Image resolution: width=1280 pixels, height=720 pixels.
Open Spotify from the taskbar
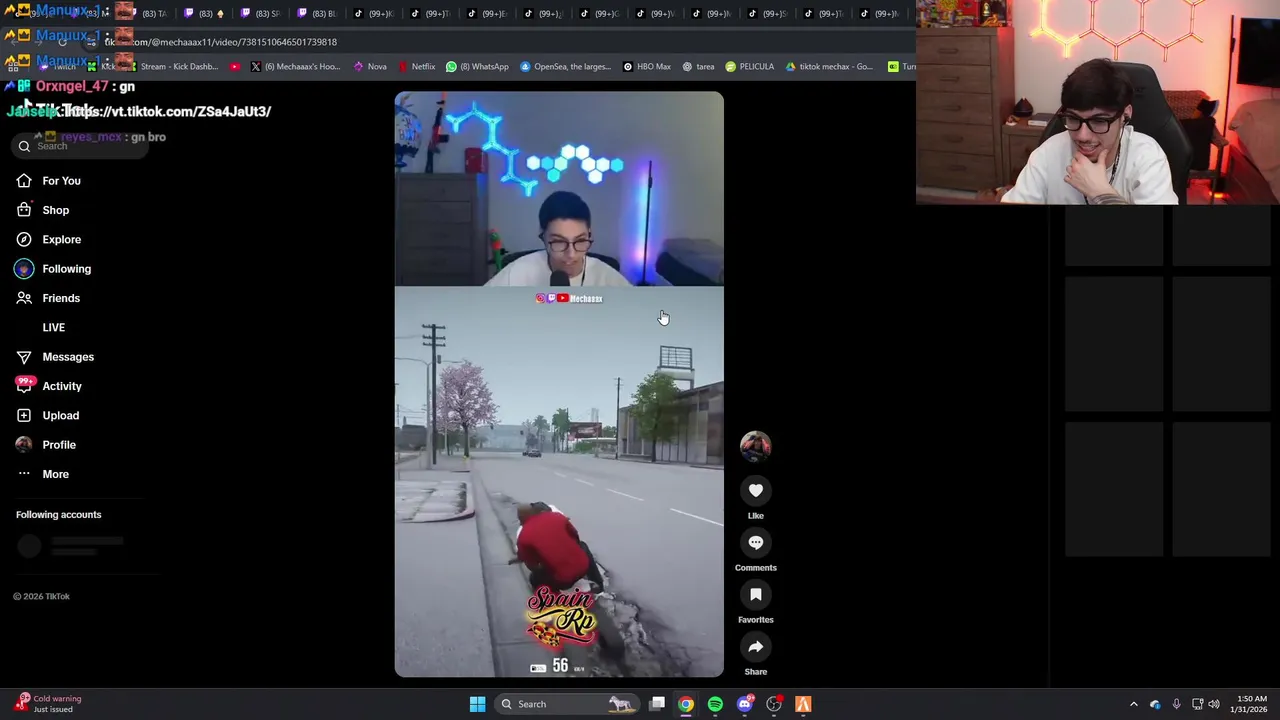coord(715,704)
